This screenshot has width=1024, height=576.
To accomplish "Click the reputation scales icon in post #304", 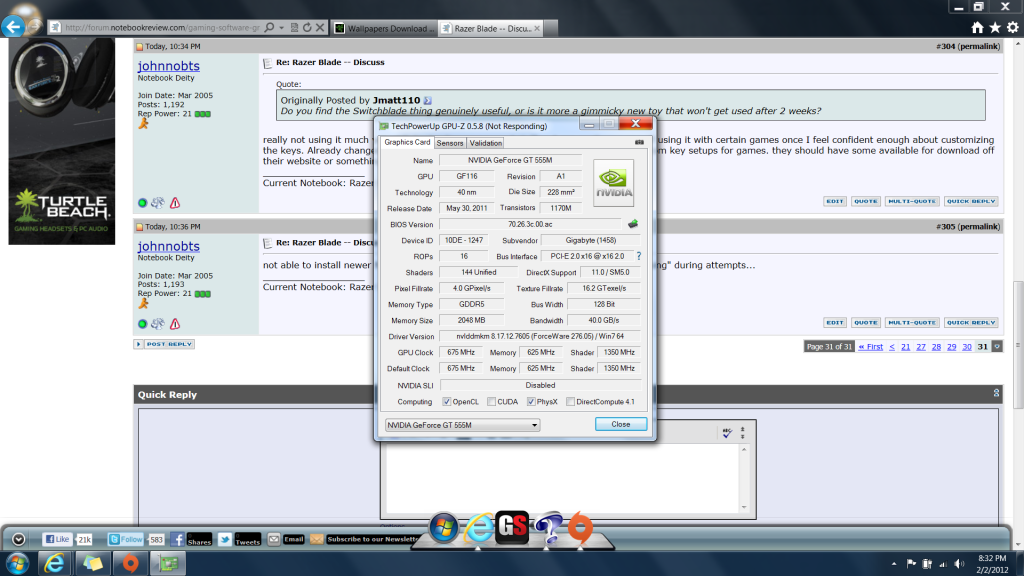I will 157,203.
